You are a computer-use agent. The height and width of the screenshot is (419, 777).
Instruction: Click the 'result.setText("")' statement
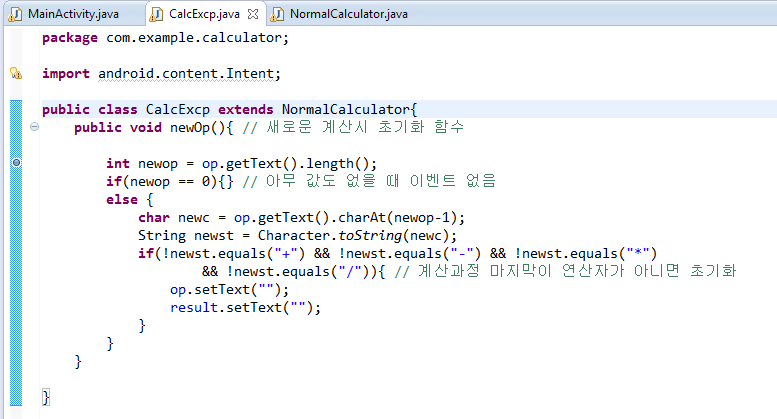click(245, 308)
